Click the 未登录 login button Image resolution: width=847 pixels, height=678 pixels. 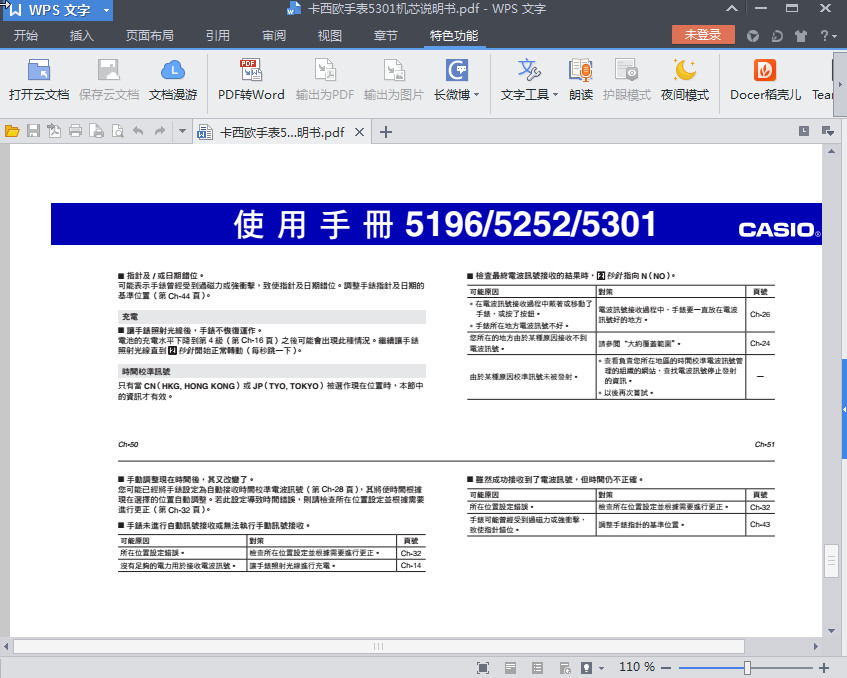(703, 35)
